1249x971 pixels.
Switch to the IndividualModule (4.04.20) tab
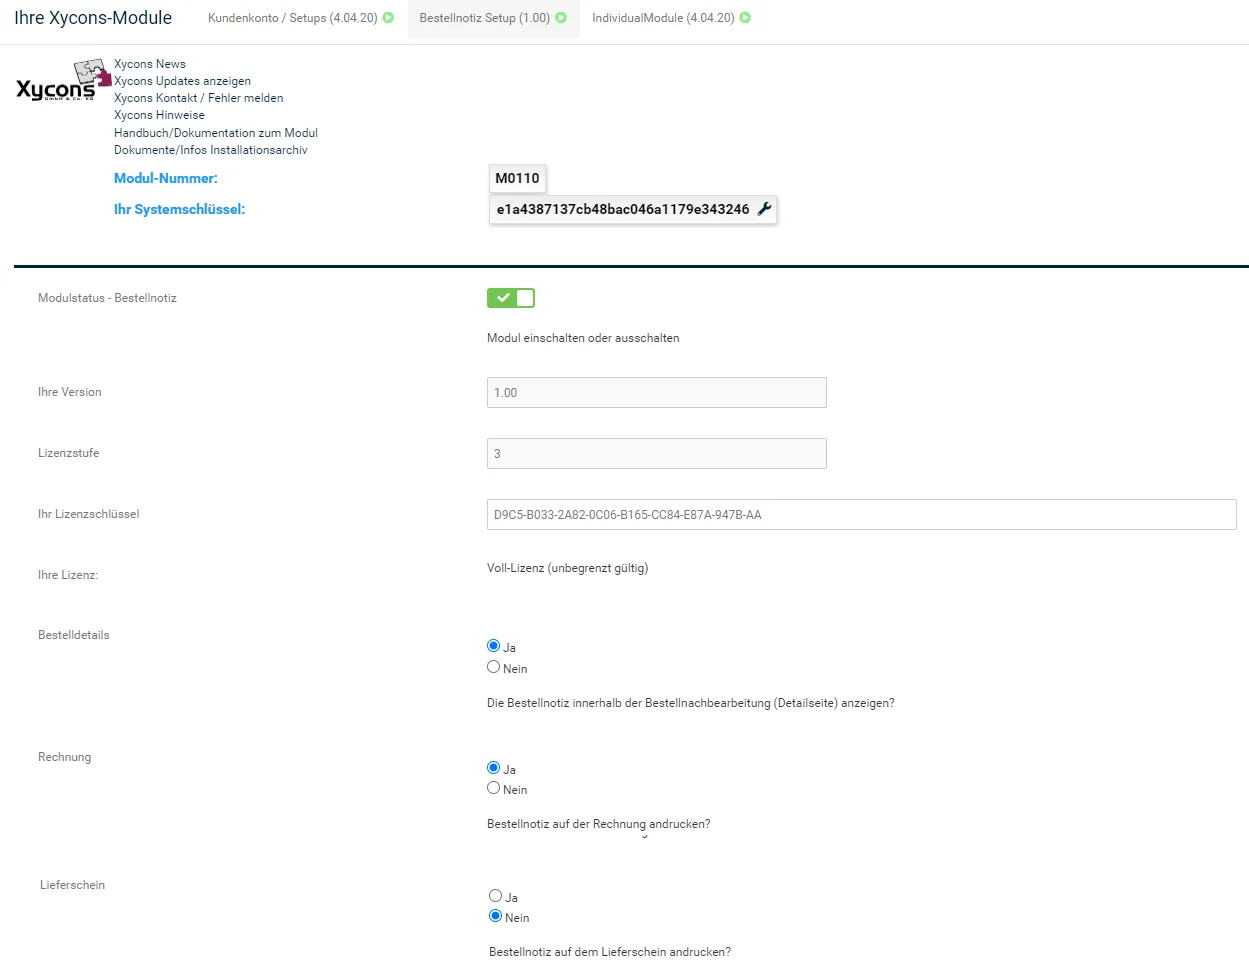671,18
